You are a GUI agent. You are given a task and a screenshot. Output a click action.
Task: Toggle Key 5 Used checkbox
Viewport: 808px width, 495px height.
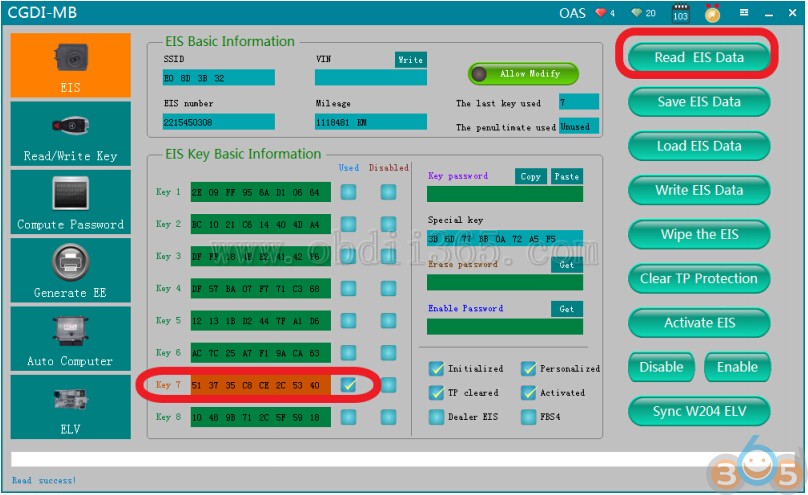pyautogui.click(x=348, y=320)
